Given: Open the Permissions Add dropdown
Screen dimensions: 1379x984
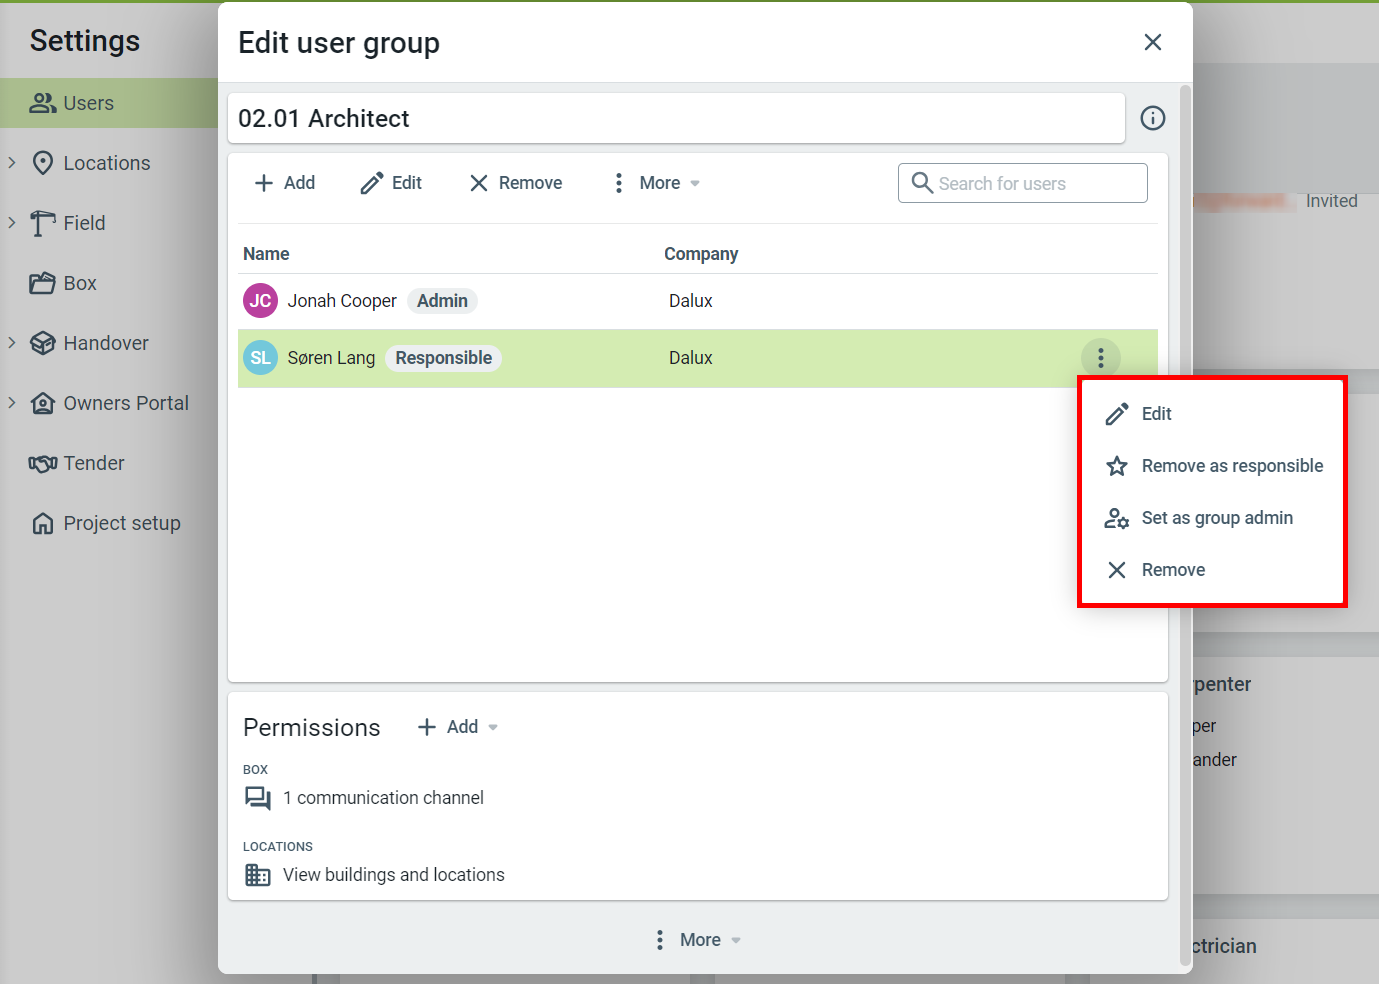Looking at the screenshot, I should pyautogui.click(x=458, y=727).
